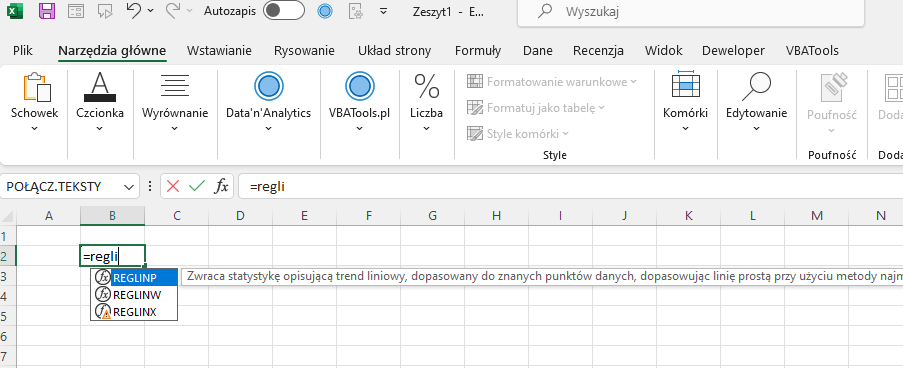Open the Plik menu tab
This screenshot has height=368, width=903.
click(22, 51)
